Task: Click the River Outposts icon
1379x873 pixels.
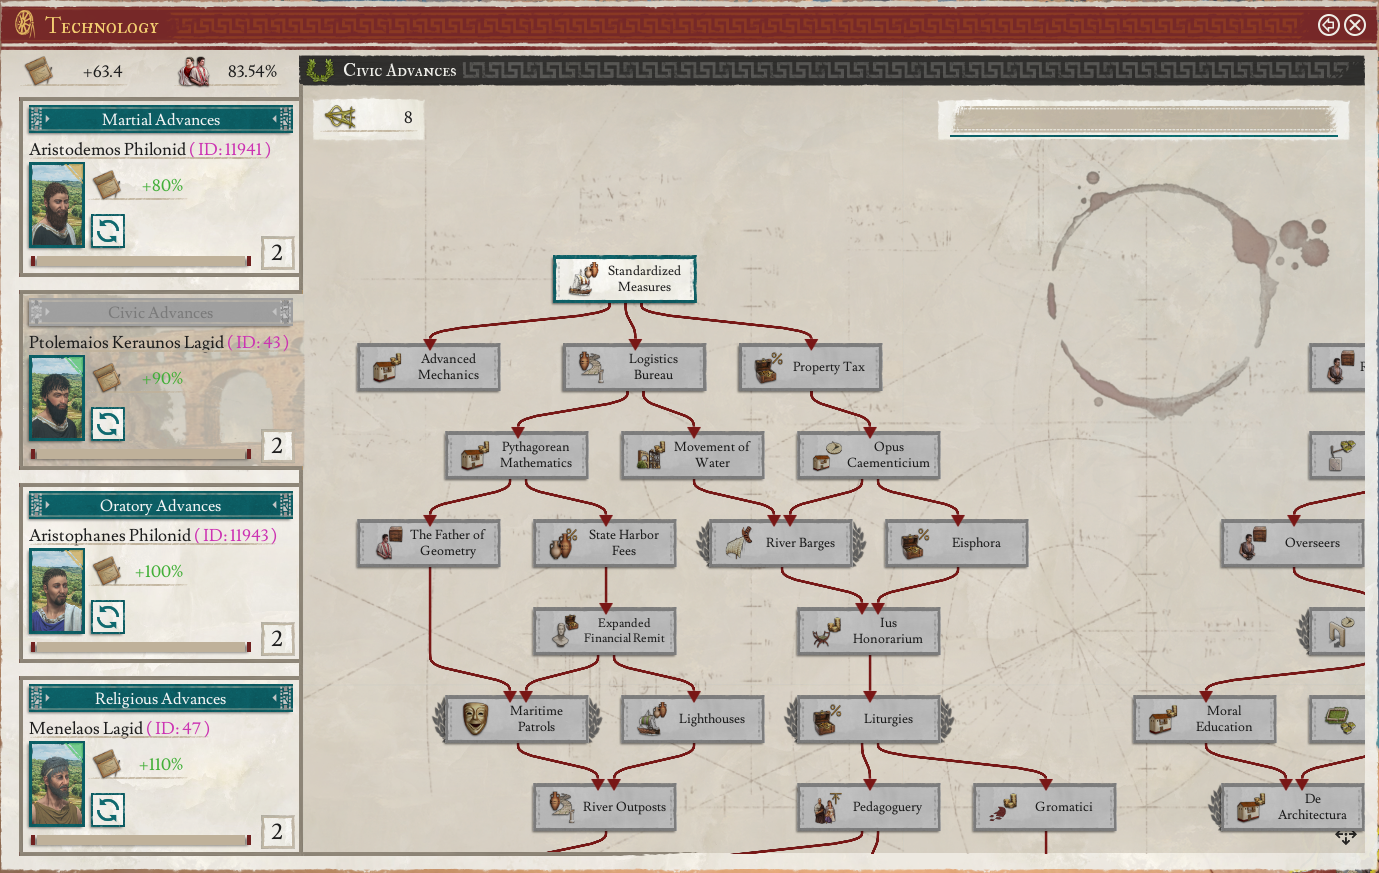Action: click(x=563, y=807)
